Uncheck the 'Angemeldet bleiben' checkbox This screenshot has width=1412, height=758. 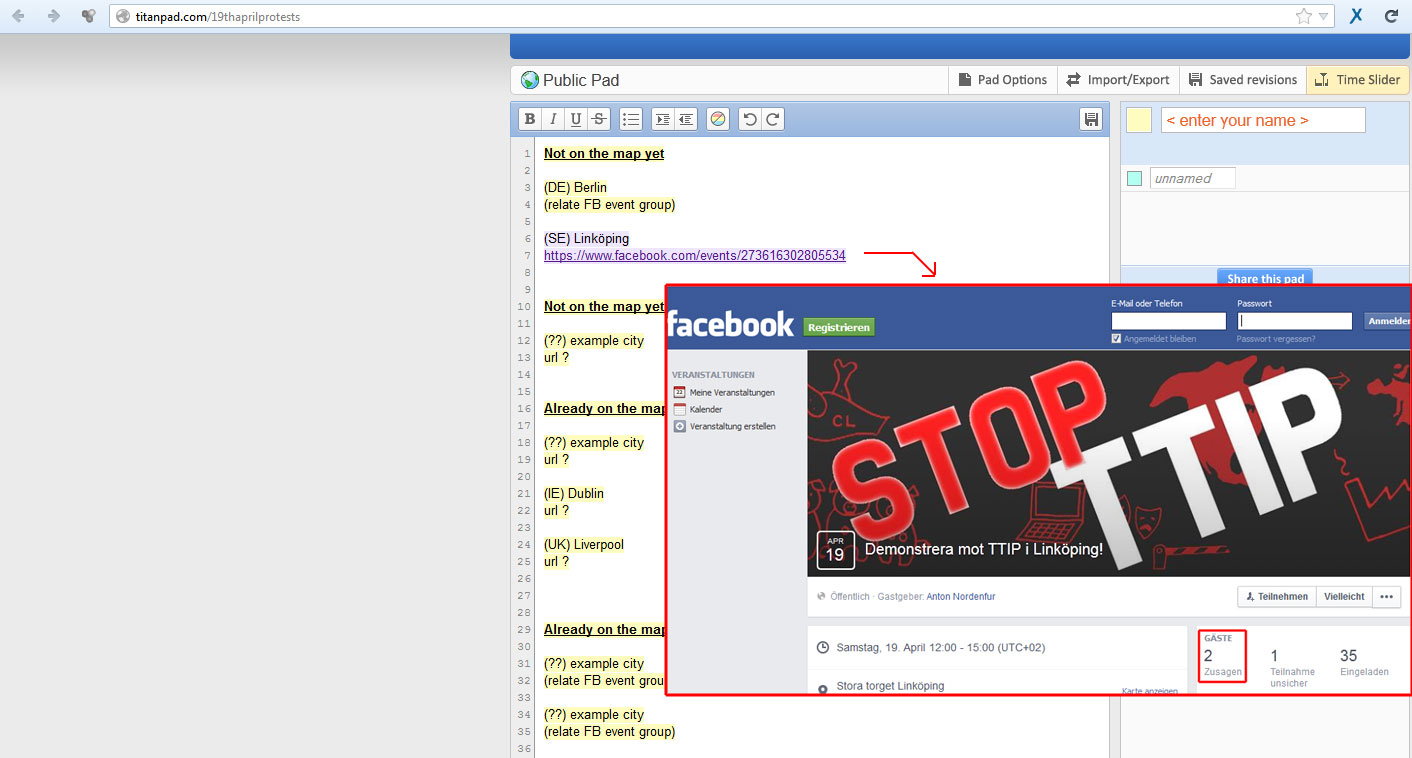coord(1116,339)
